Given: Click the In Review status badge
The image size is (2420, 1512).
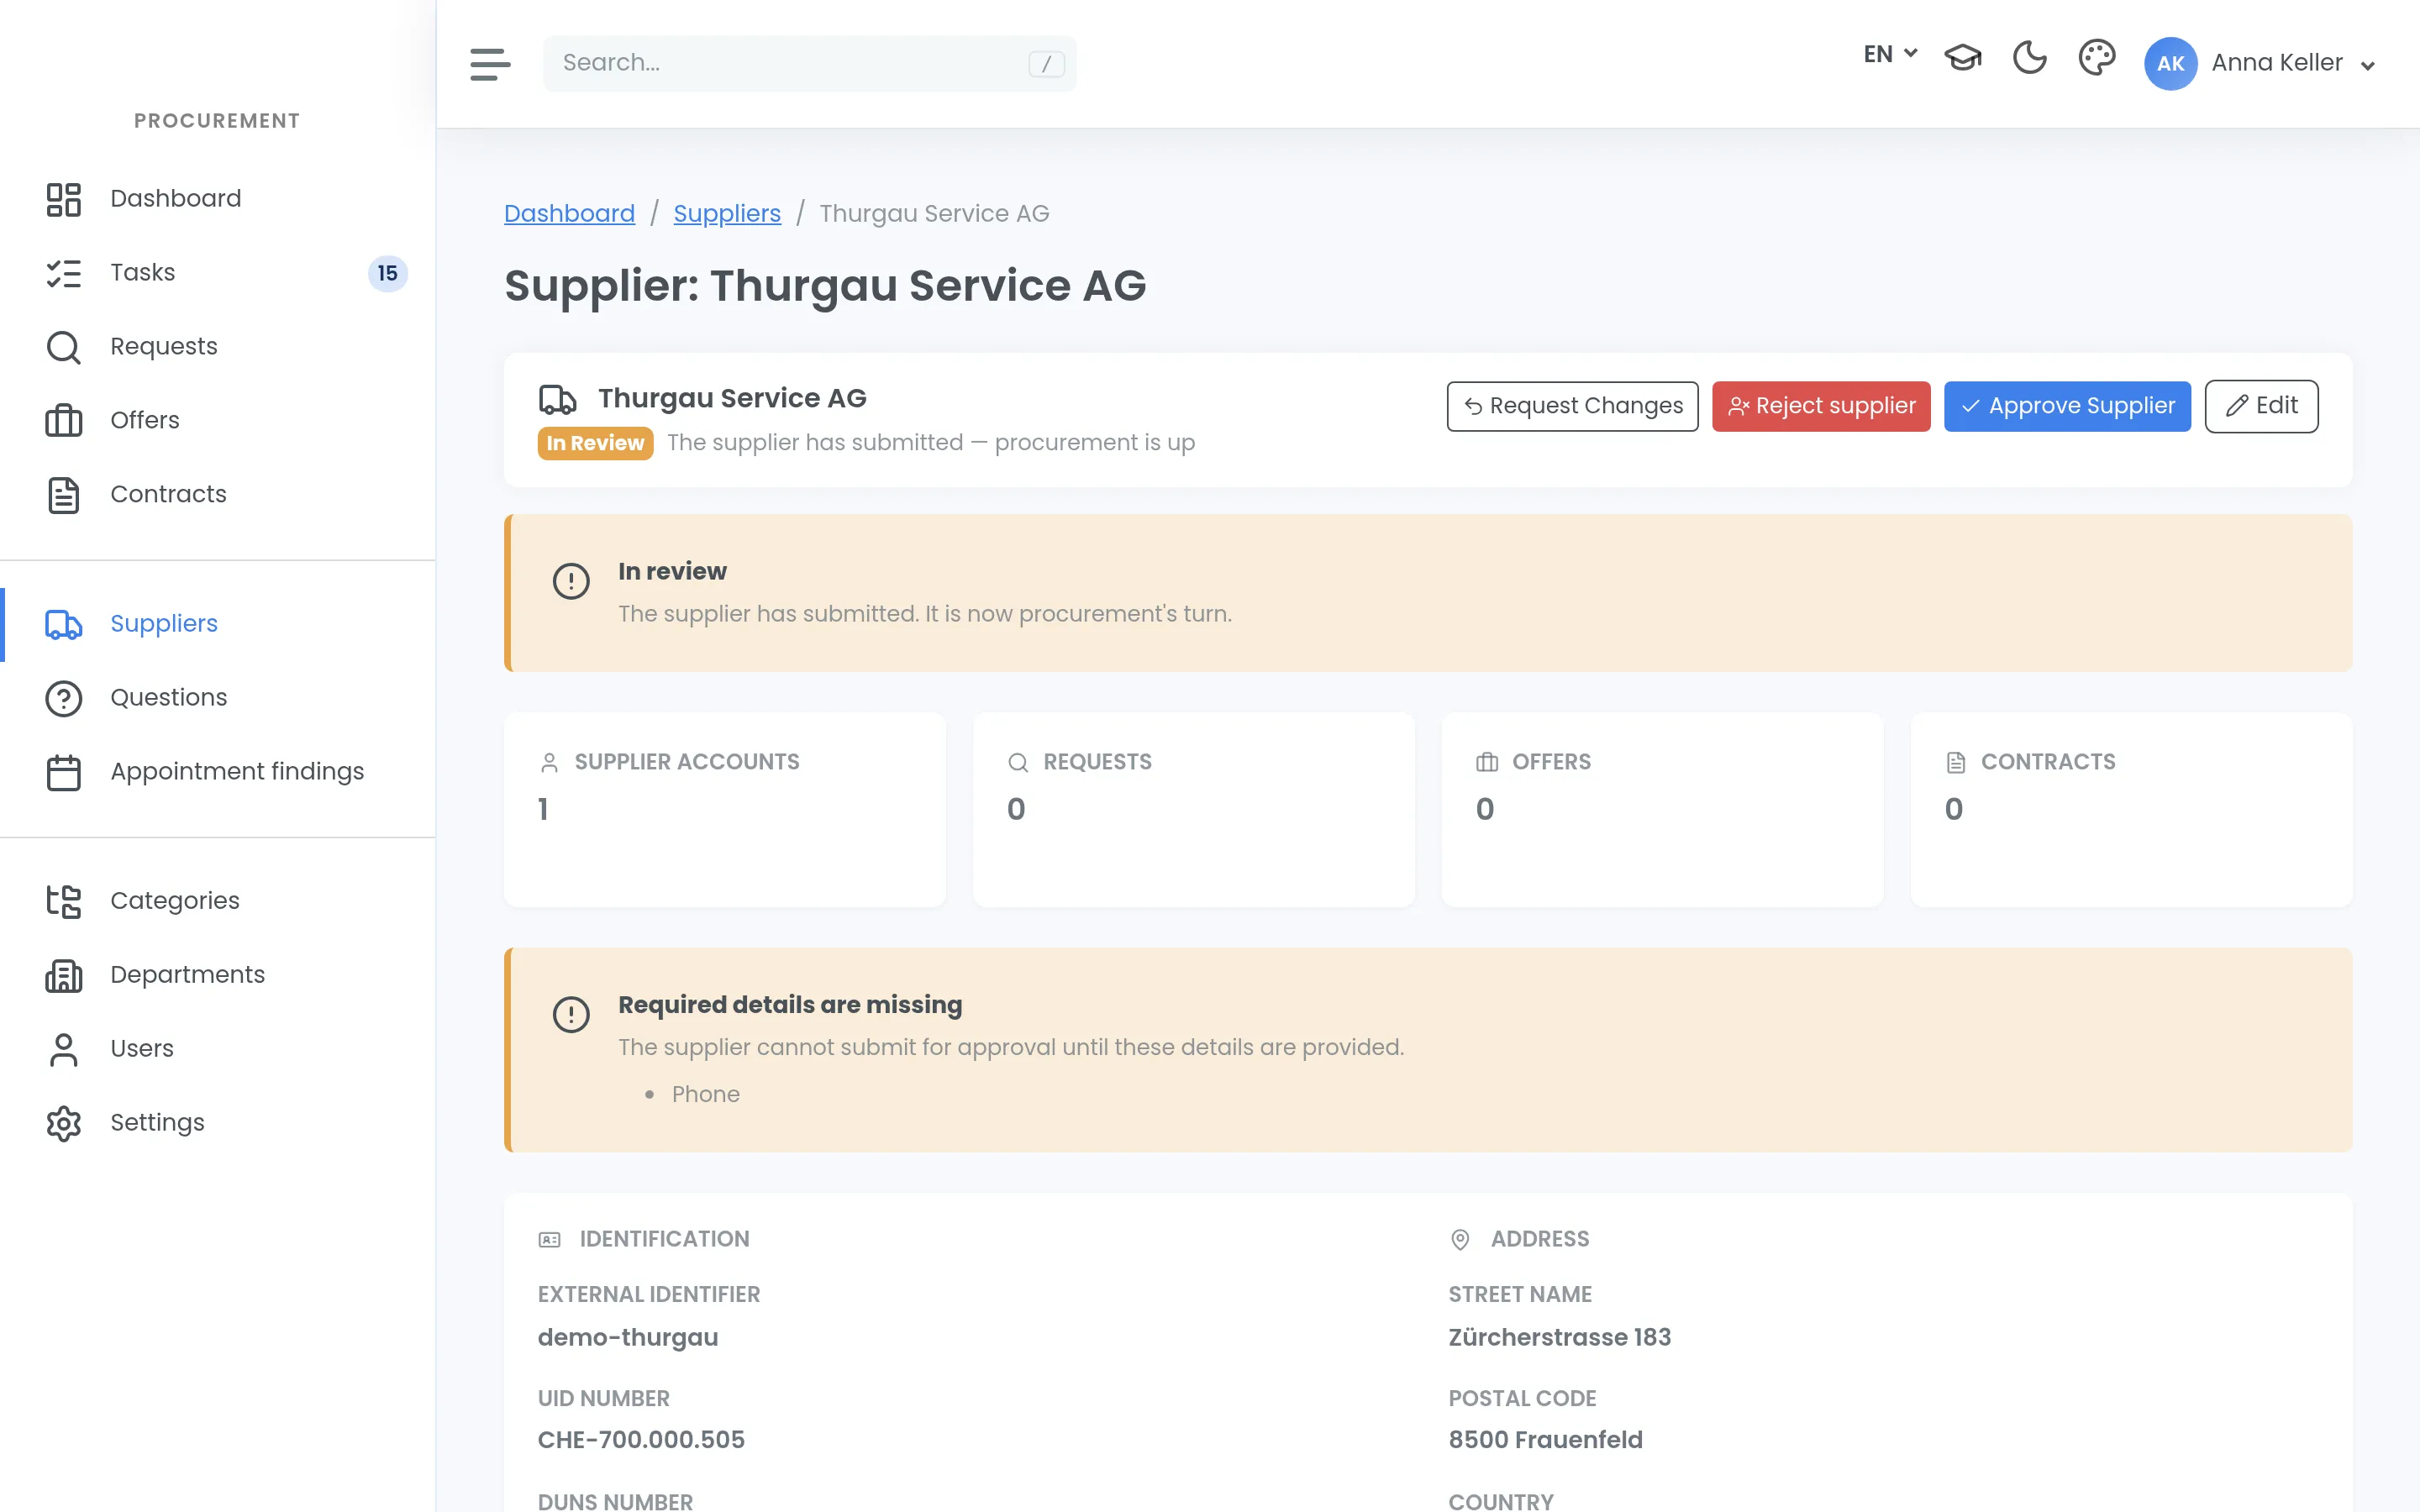Looking at the screenshot, I should pyautogui.click(x=595, y=443).
